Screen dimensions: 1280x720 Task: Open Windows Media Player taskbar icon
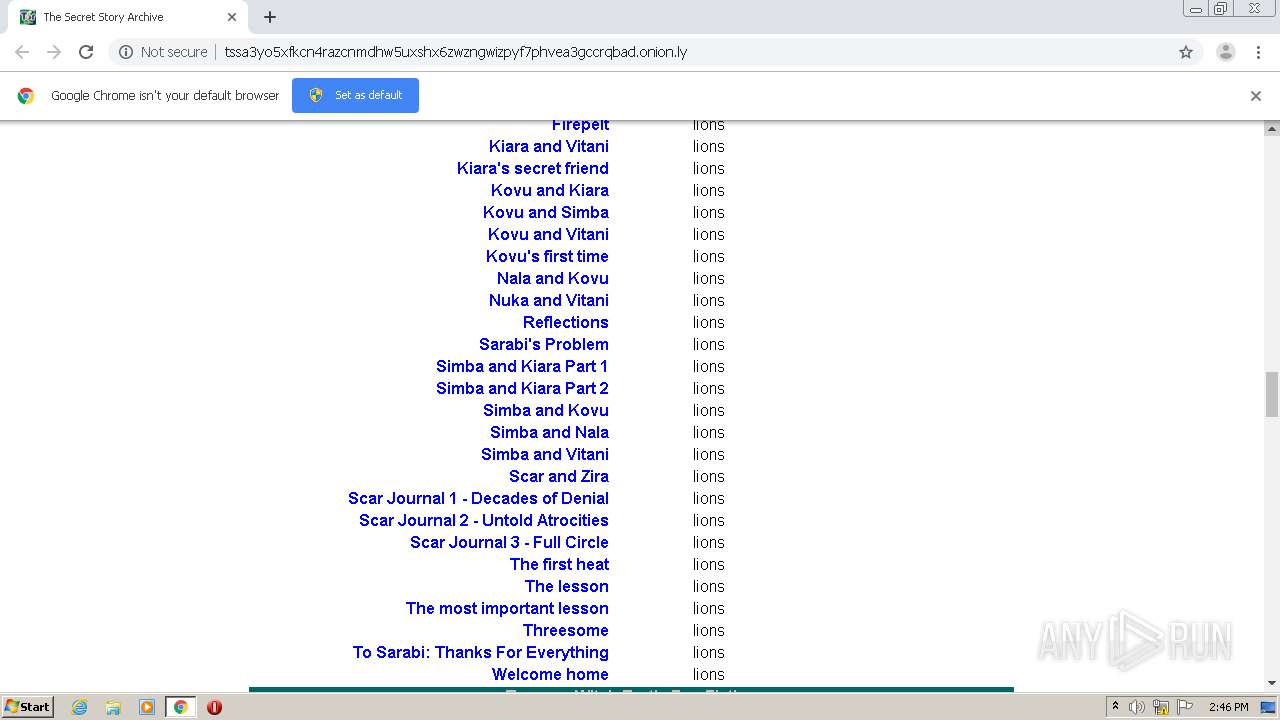pyautogui.click(x=146, y=707)
